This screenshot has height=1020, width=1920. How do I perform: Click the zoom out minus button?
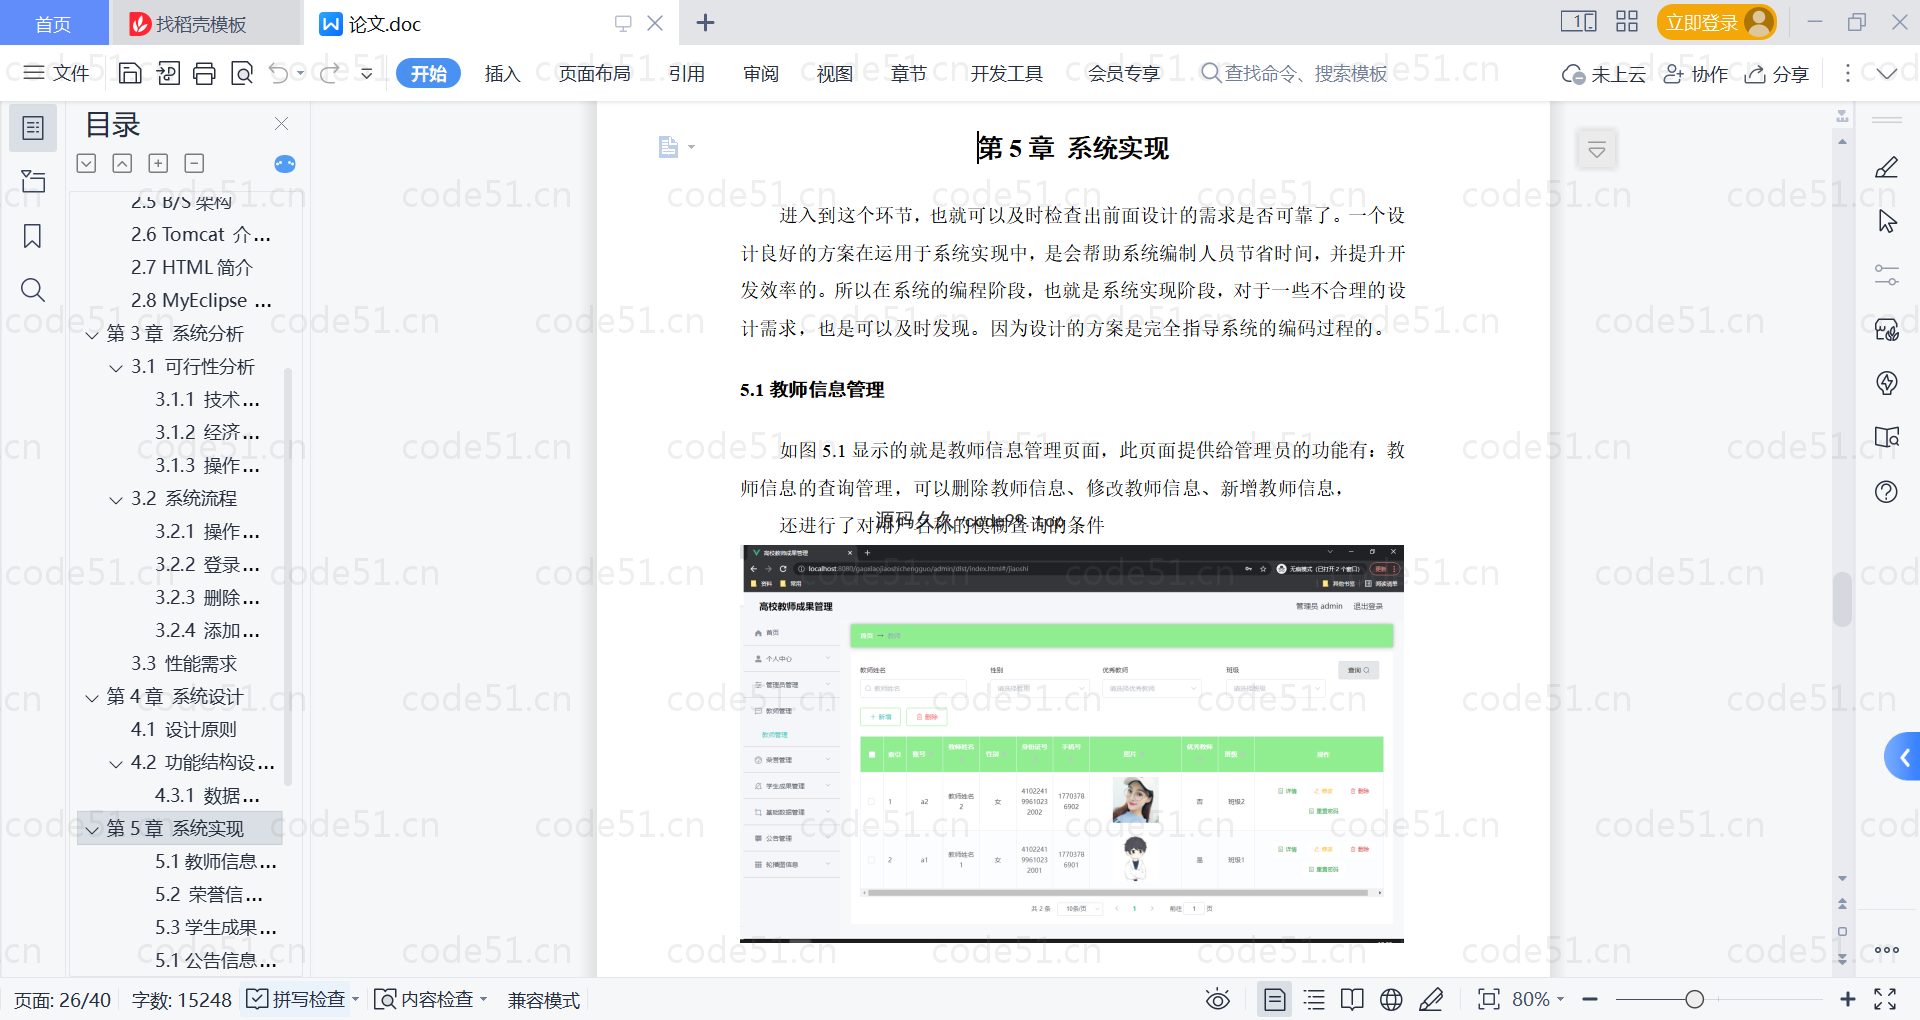1590,999
